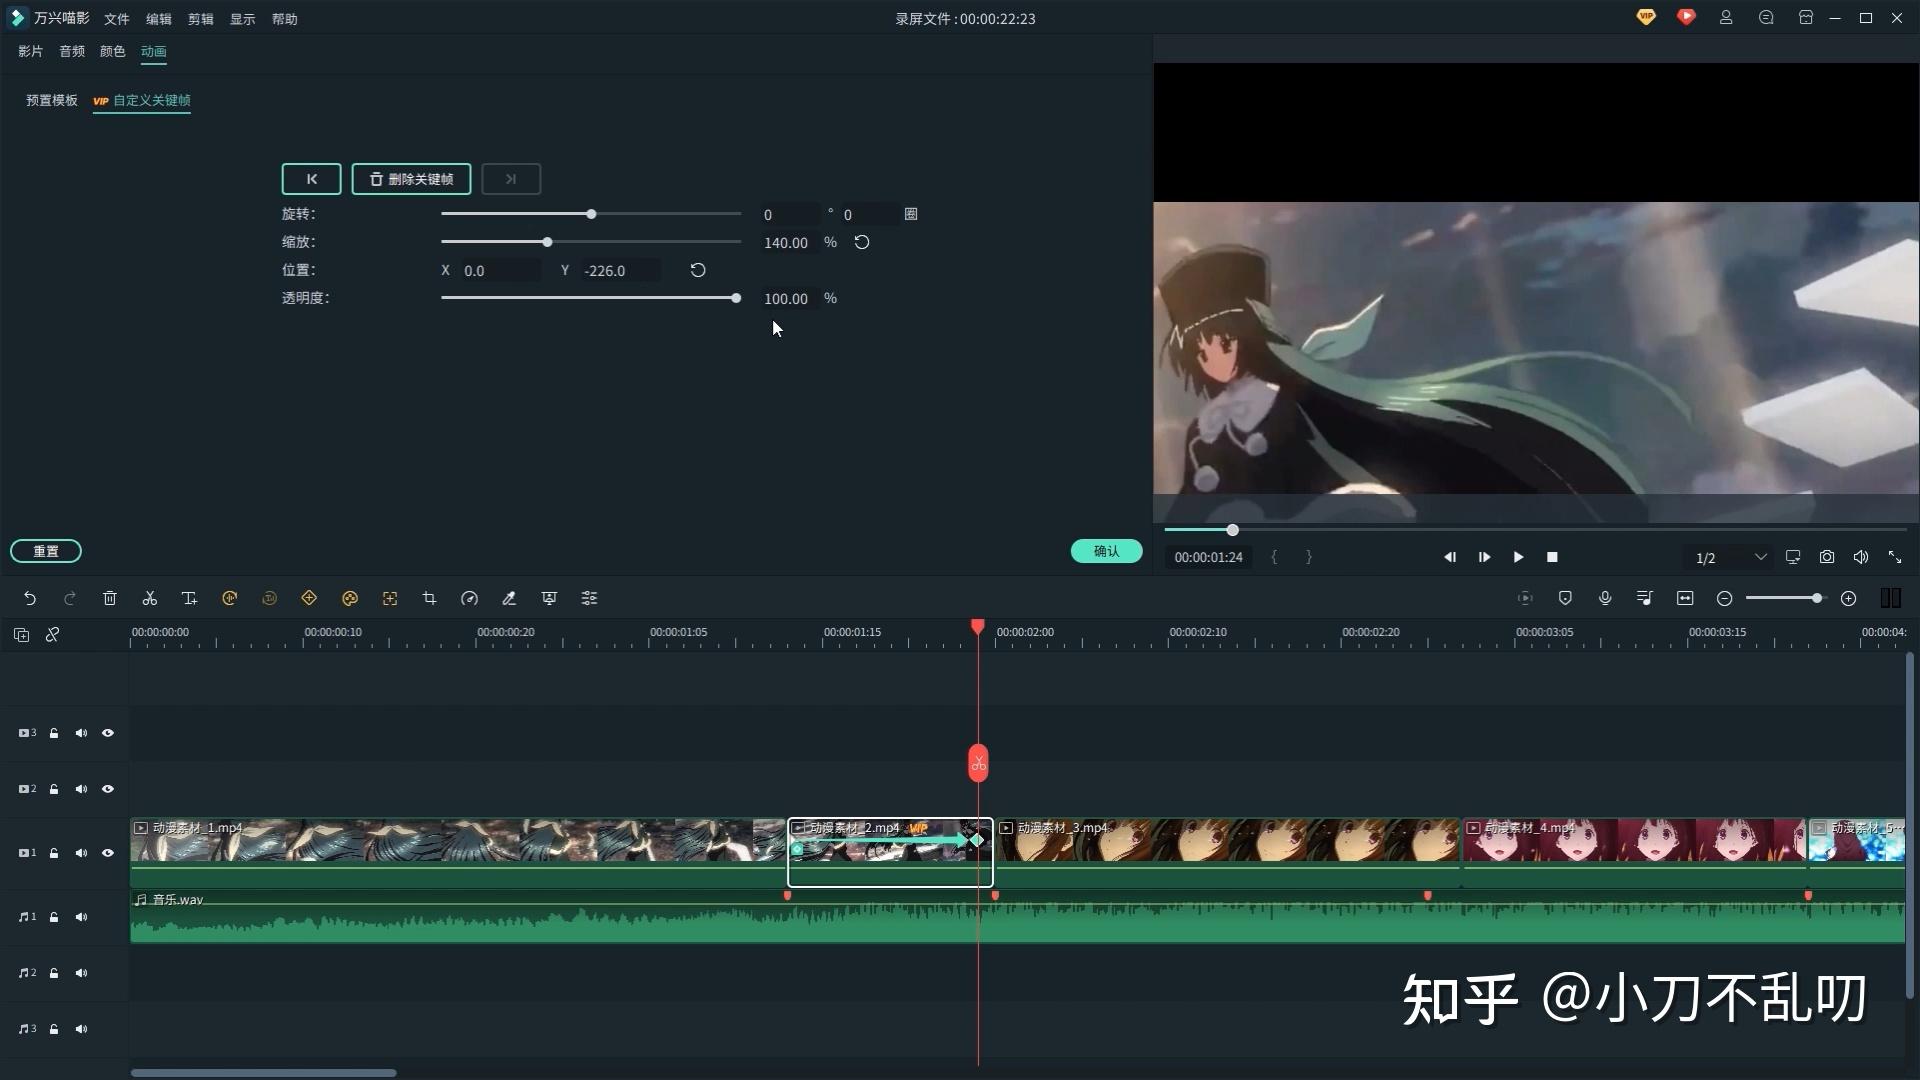
Task: Click the timeline horizontal scrollbar
Action: tap(264, 1073)
